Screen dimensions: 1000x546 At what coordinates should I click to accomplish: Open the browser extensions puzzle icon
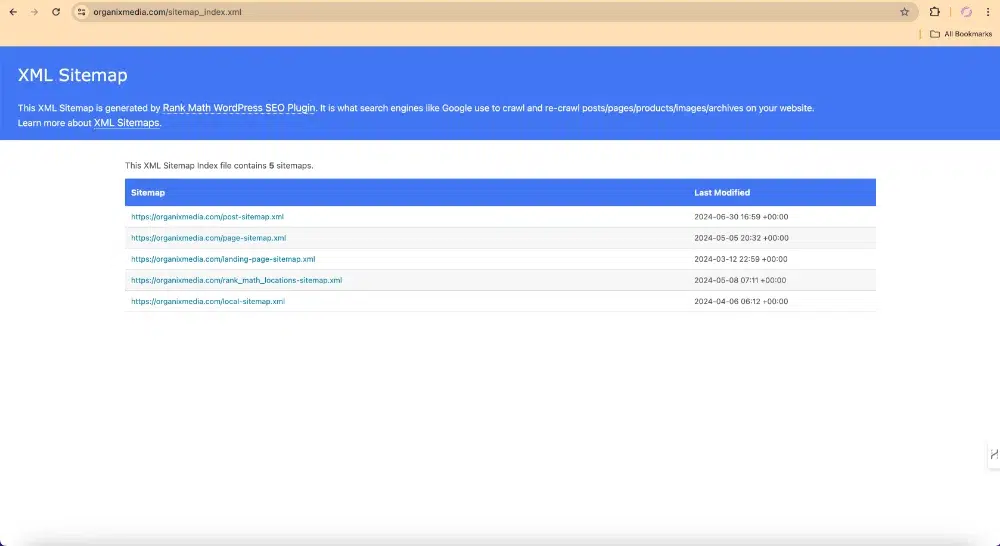(934, 12)
